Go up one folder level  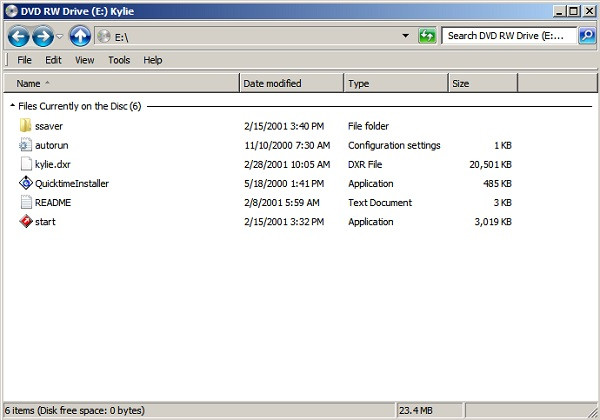click(x=81, y=36)
